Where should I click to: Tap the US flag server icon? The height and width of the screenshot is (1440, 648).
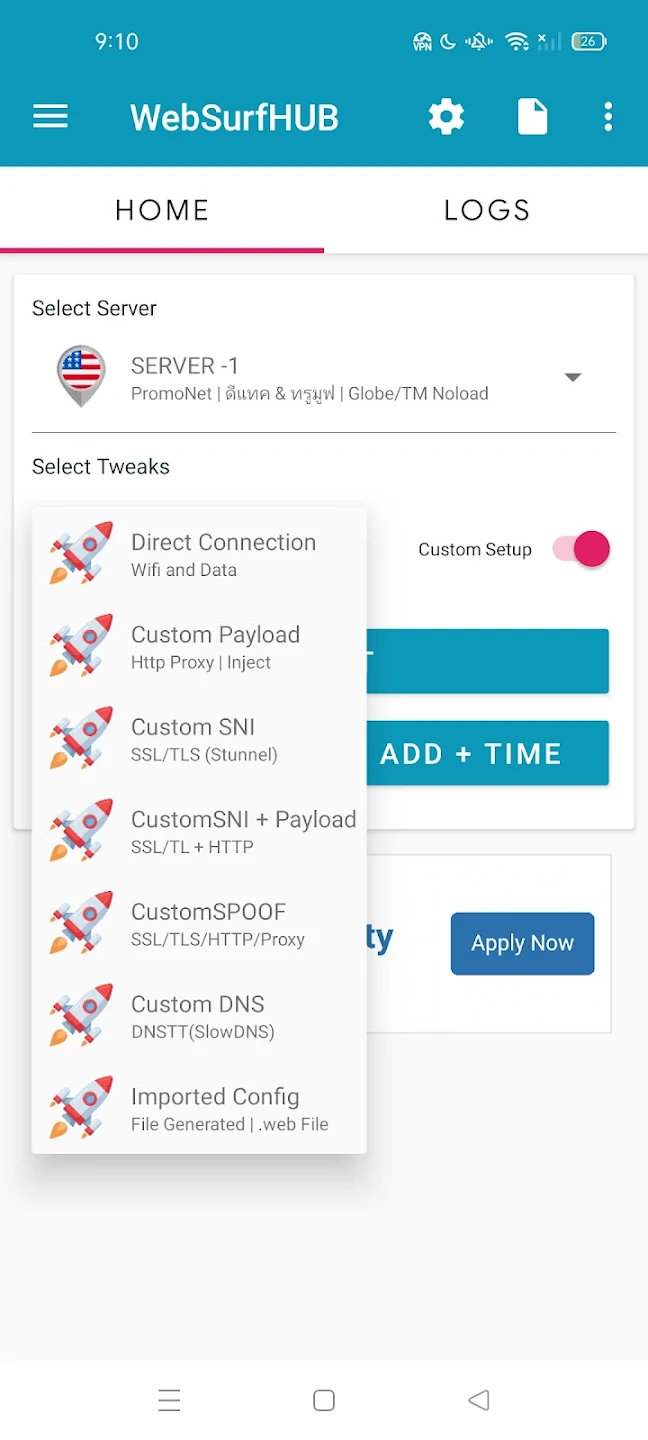pos(81,375)
